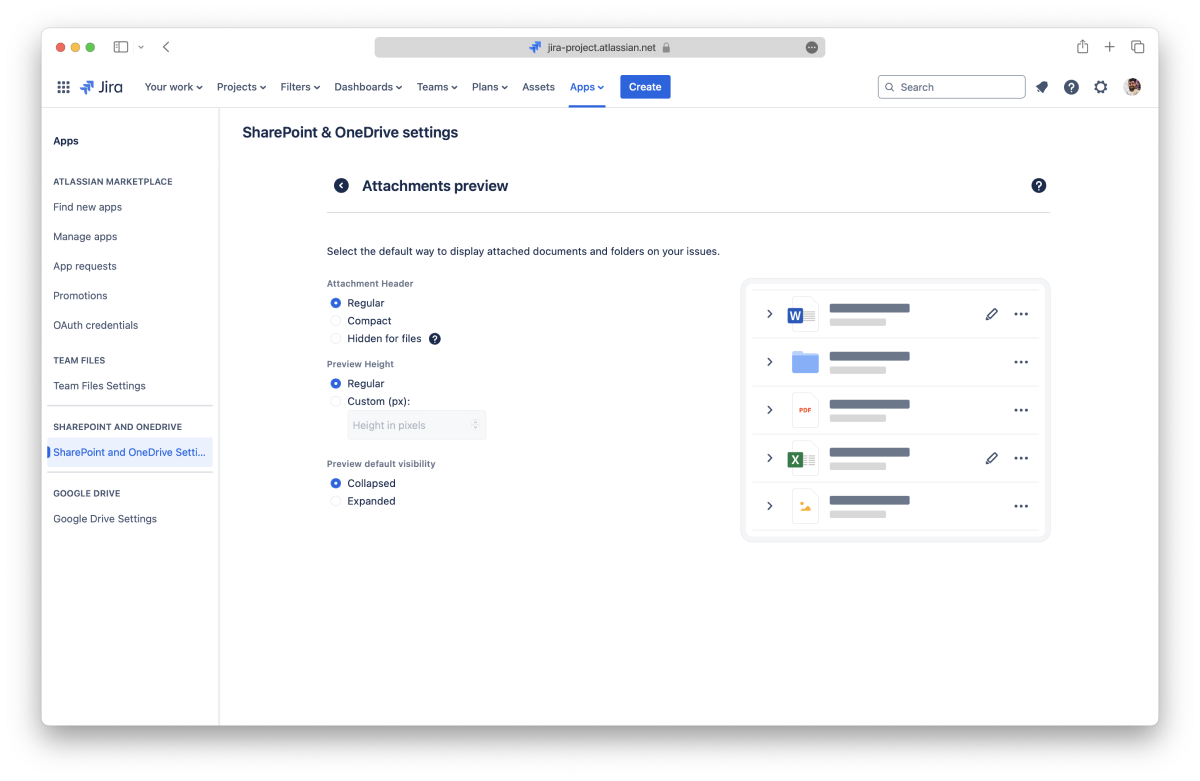Expand the Excel file row chevron
Viewport: 1200px width, 781px height.
click(769, 458)
